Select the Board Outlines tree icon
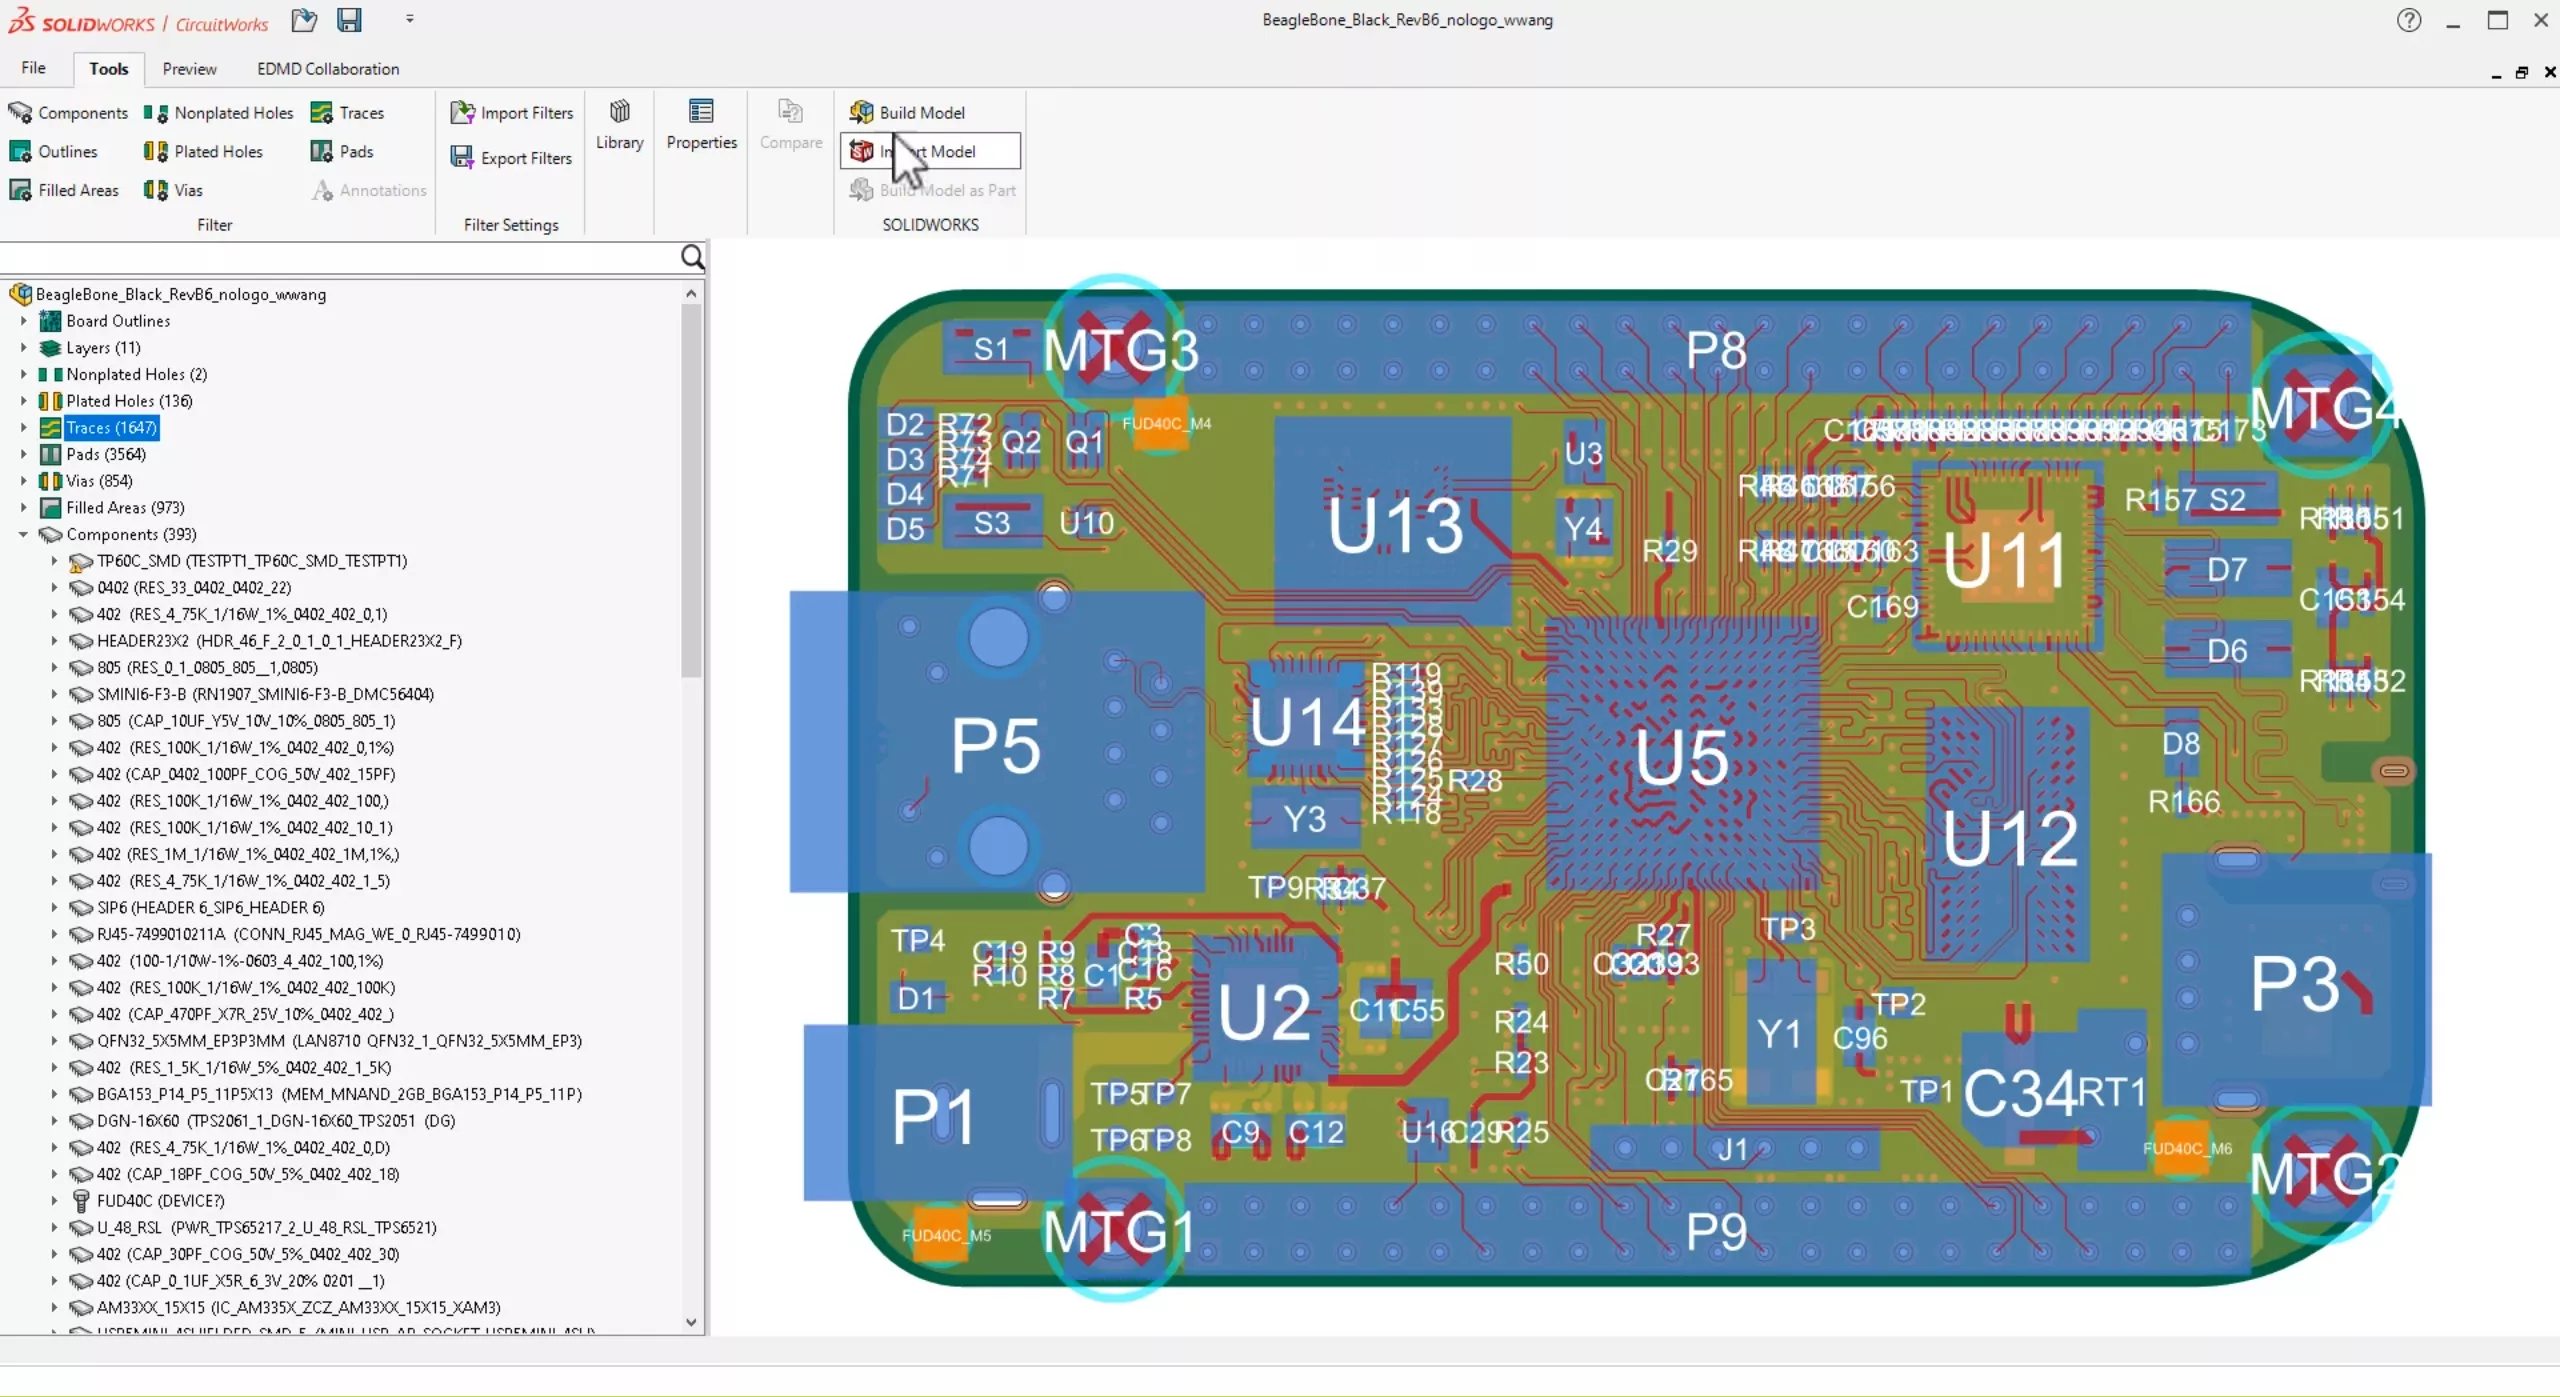Screen dimensions: 2560x1397 [50, 321]
